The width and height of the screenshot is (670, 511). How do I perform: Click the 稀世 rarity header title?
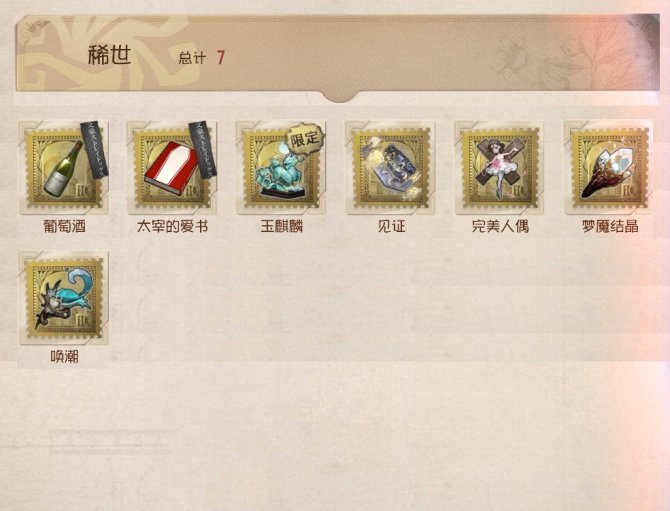click(109, 55)
